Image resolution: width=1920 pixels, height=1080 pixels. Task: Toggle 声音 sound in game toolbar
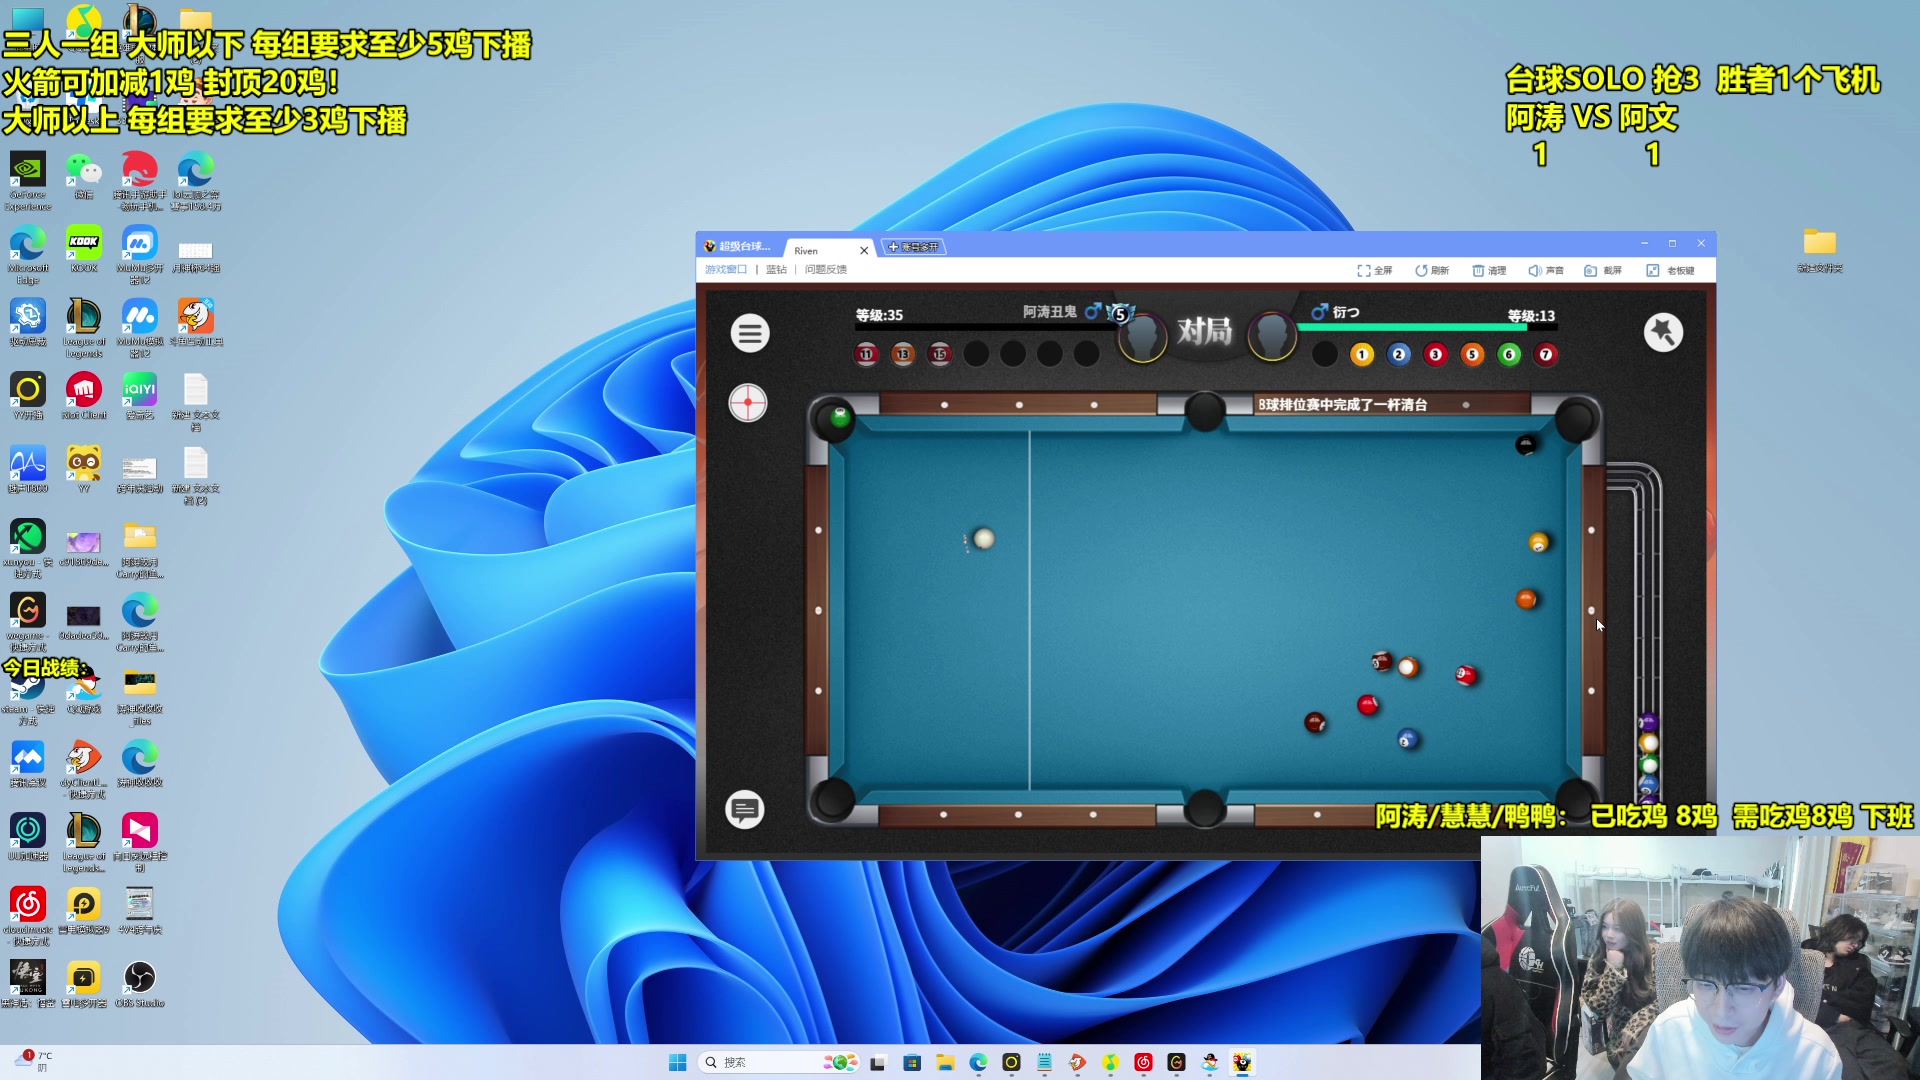coord(1546,270)
